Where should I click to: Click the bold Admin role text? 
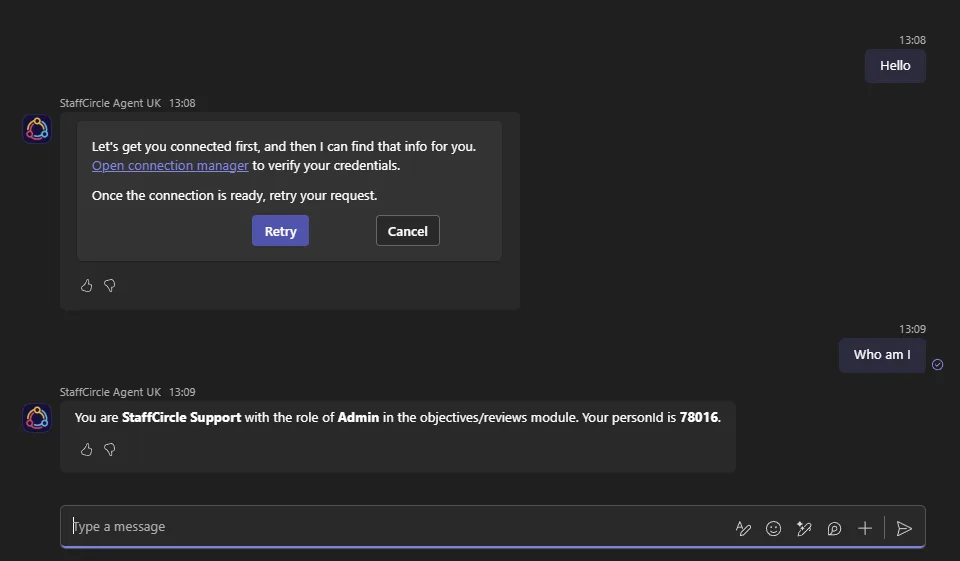(358, 418)
